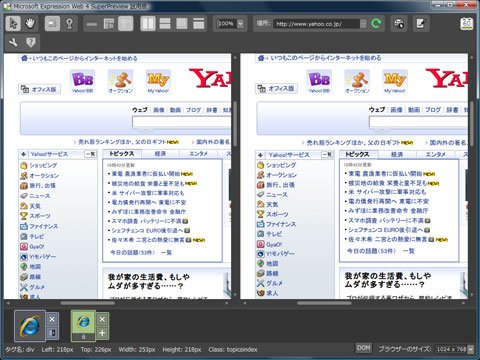480x360 pixels.
Task: Open ファイナンス link in right pane
Action: 281,224
